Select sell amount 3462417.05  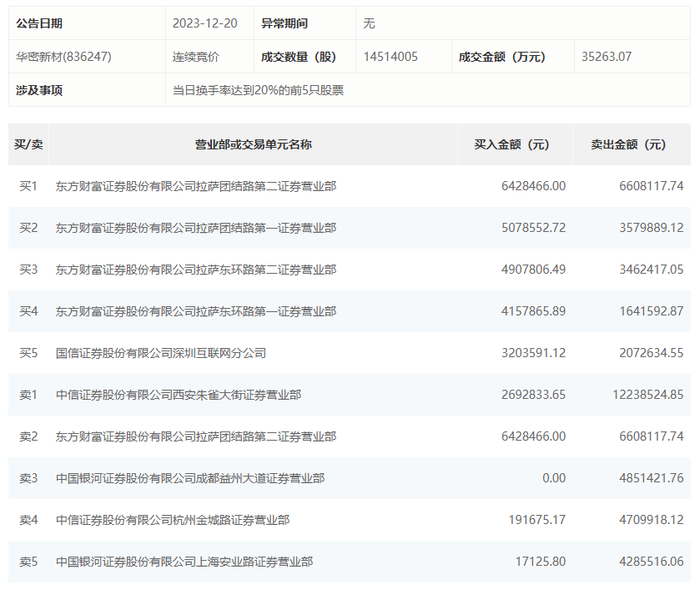tap(651, 270)
